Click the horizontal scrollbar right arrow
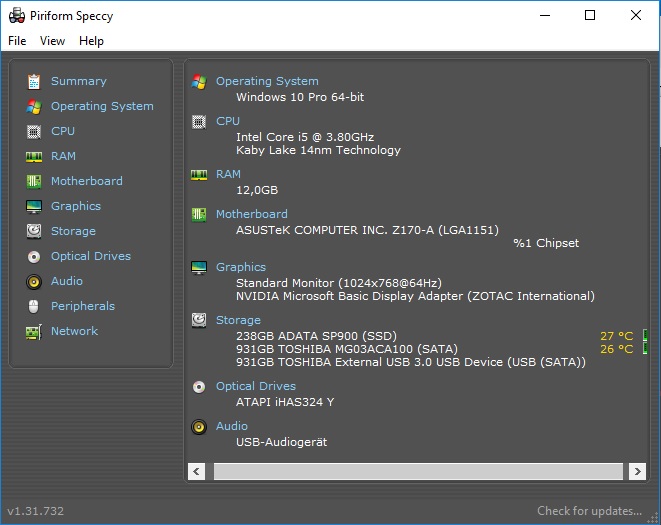This screenshot has height=525, width=661. point(637,471)
